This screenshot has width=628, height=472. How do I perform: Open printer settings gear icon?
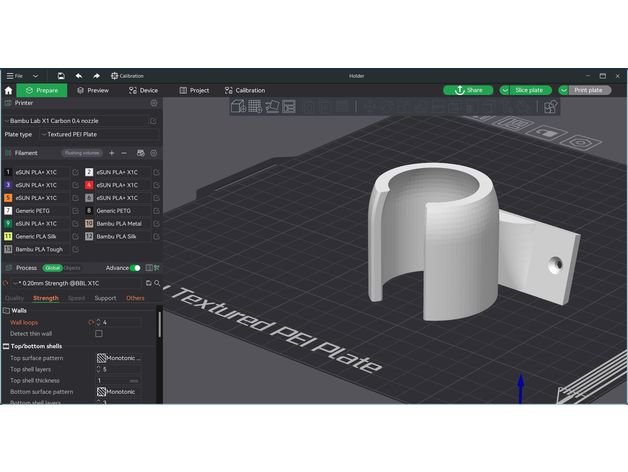point(153,103)
